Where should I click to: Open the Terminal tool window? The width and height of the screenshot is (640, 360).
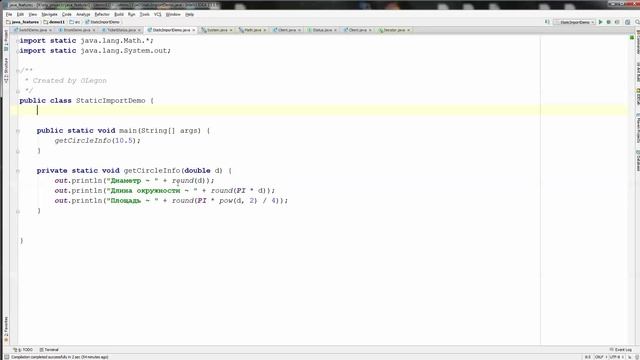point(49,350)
